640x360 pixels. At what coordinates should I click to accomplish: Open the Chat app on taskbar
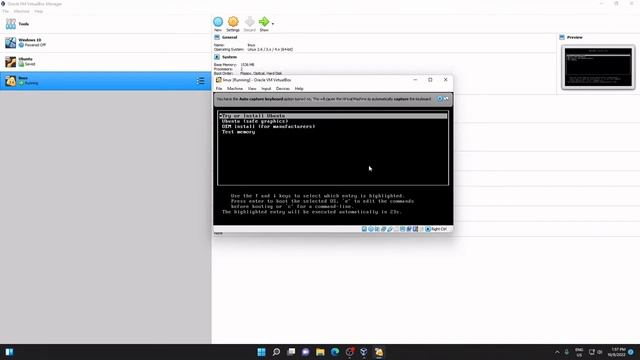point(306,352)
